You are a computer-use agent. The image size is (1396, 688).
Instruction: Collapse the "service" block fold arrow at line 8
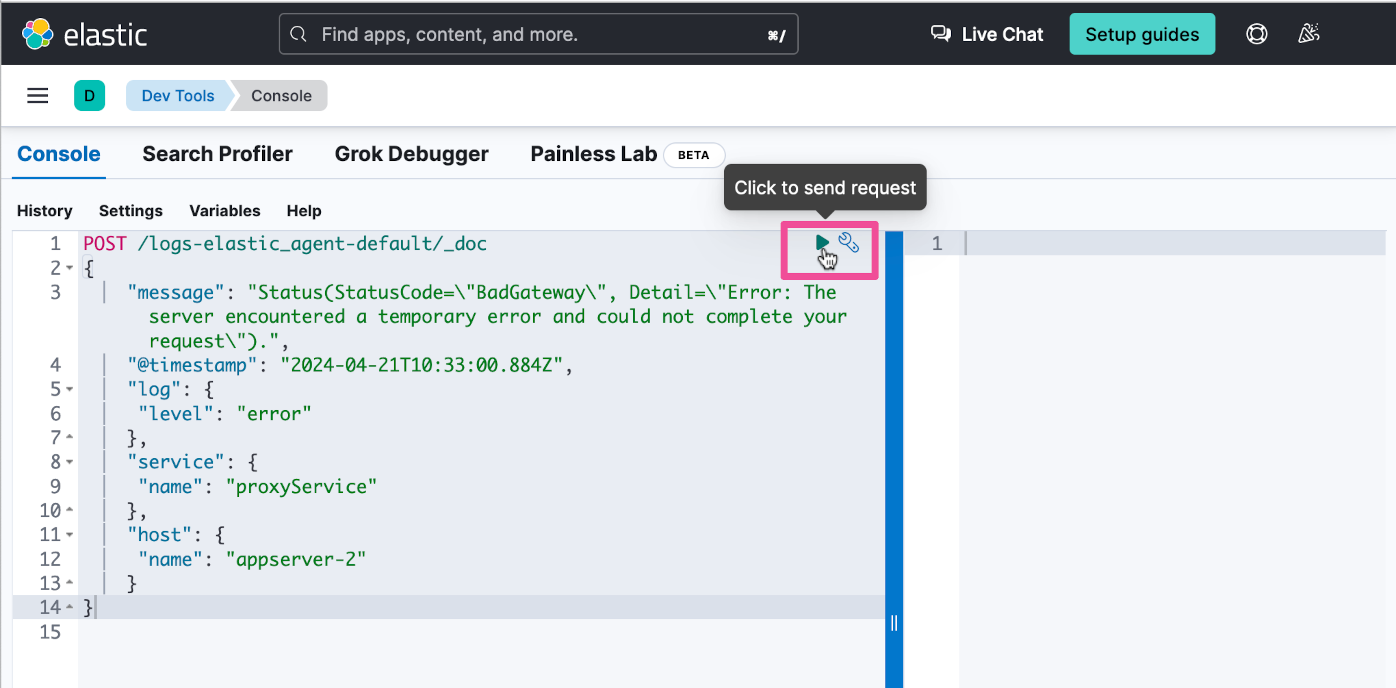(69, 463)
